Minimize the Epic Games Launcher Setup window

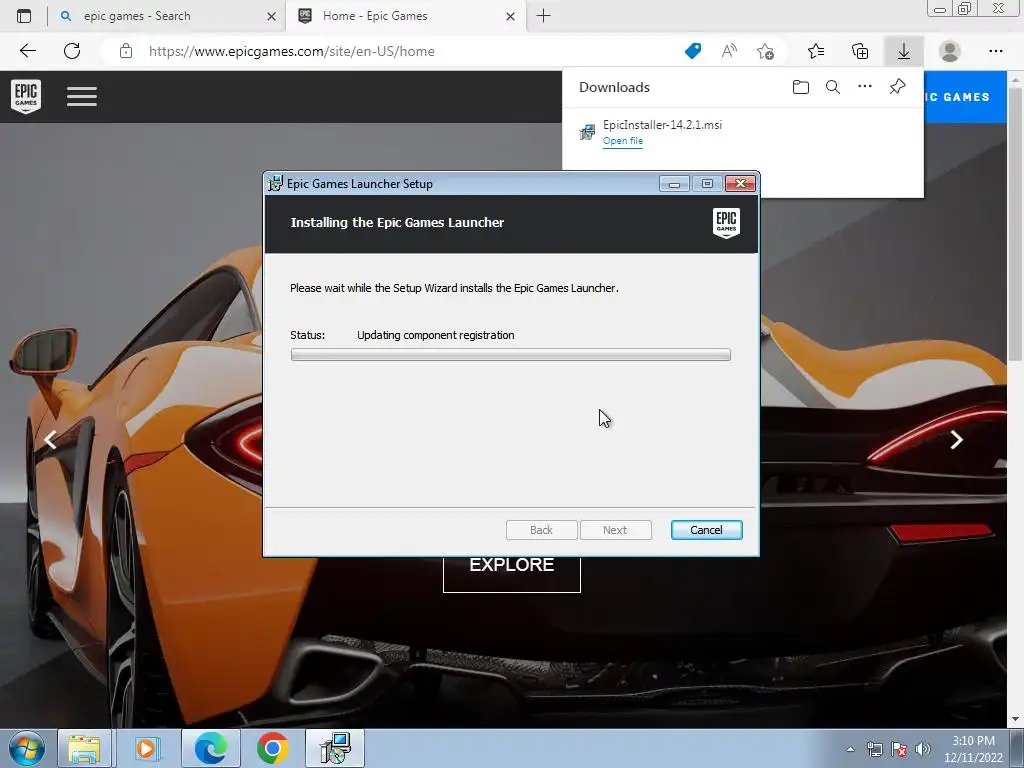pyautogui.click(x=674, y=184)
